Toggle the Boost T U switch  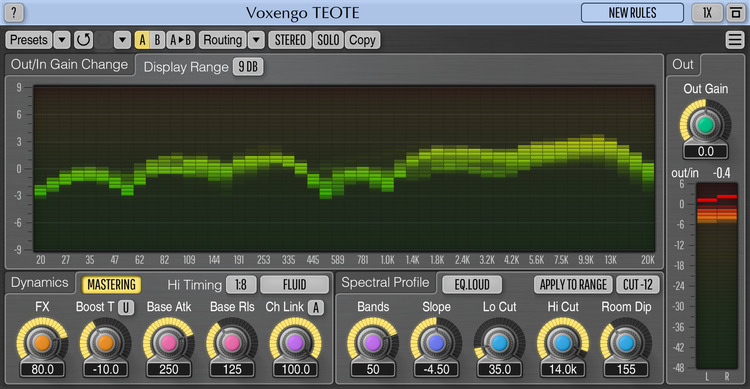tap(126, 307)
